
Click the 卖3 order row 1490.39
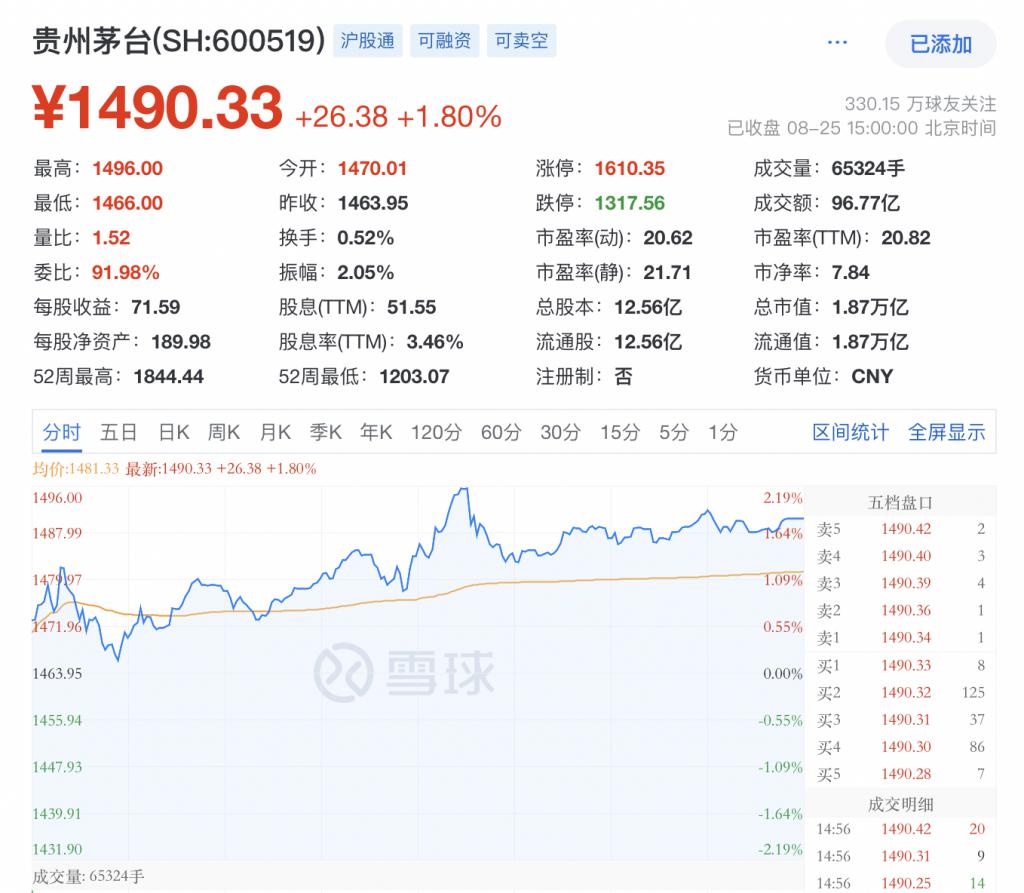click(901, 583)
